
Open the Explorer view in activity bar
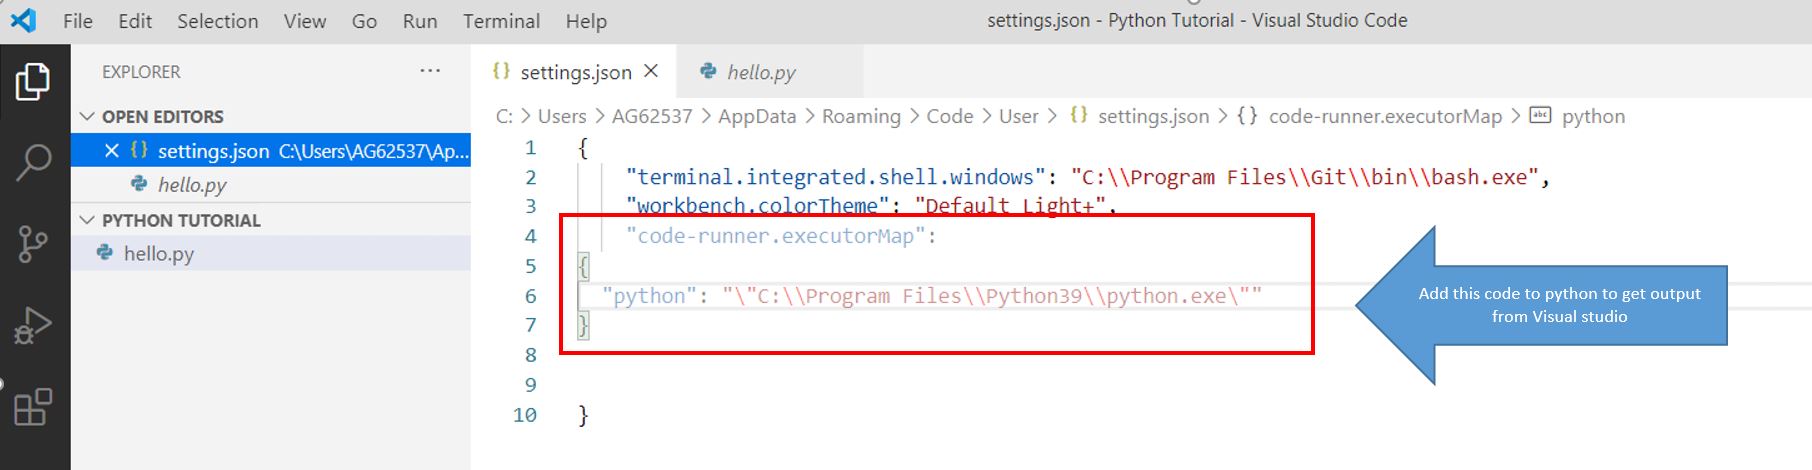click(33, 81)
